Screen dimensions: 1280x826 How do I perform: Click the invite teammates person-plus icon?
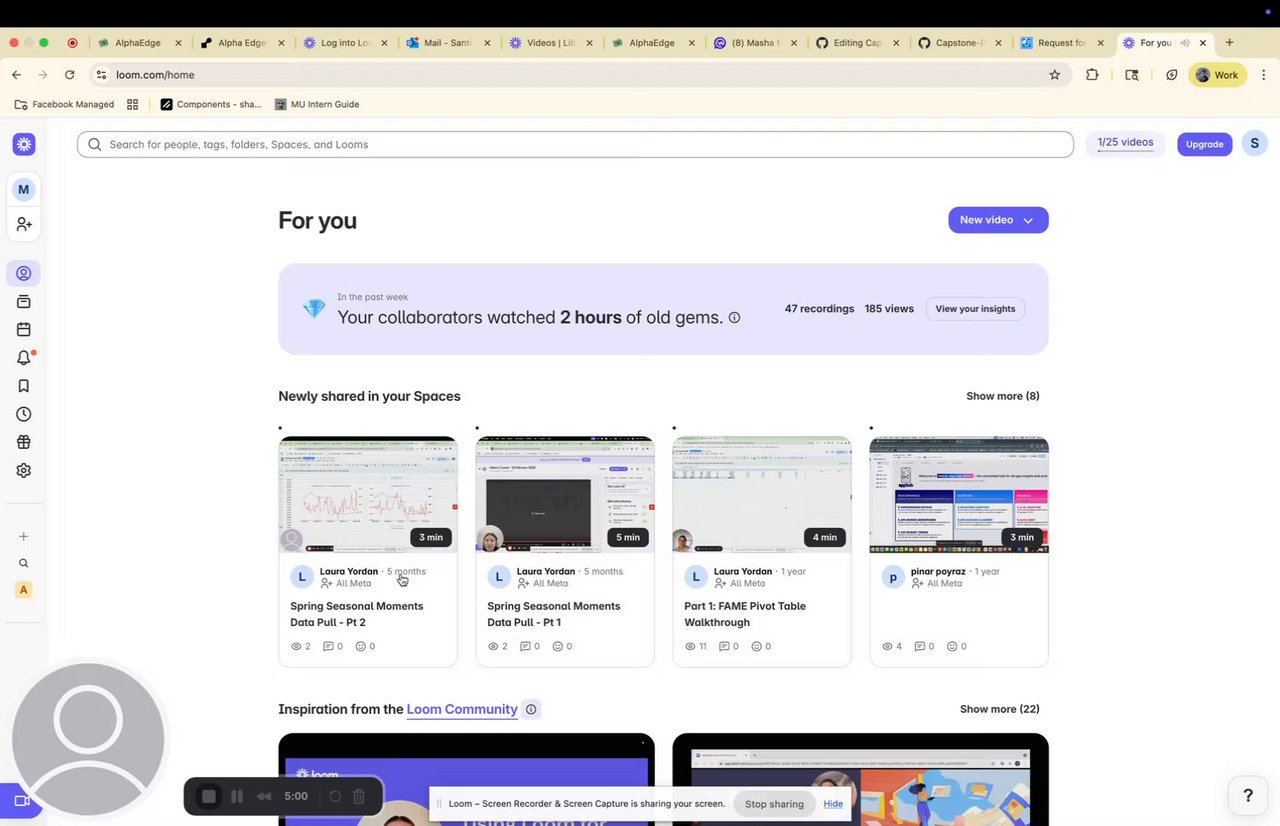[x=24, y=225]
